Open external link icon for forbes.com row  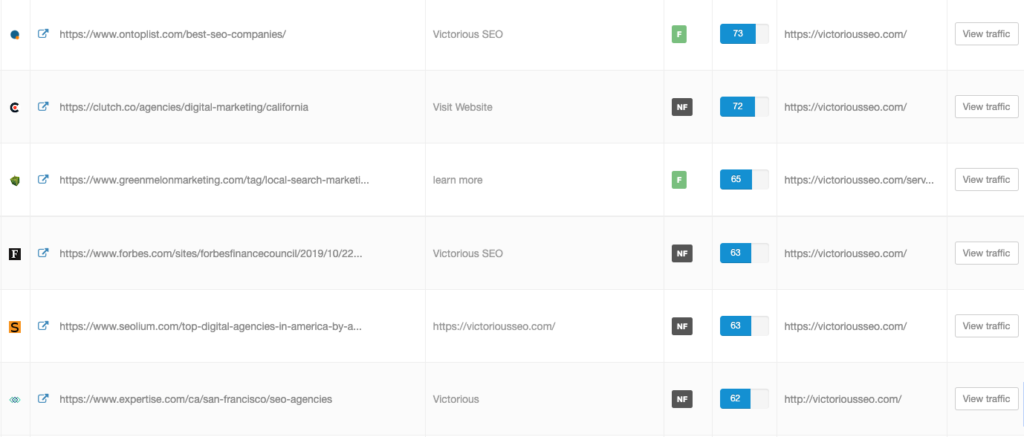point(43,253)
